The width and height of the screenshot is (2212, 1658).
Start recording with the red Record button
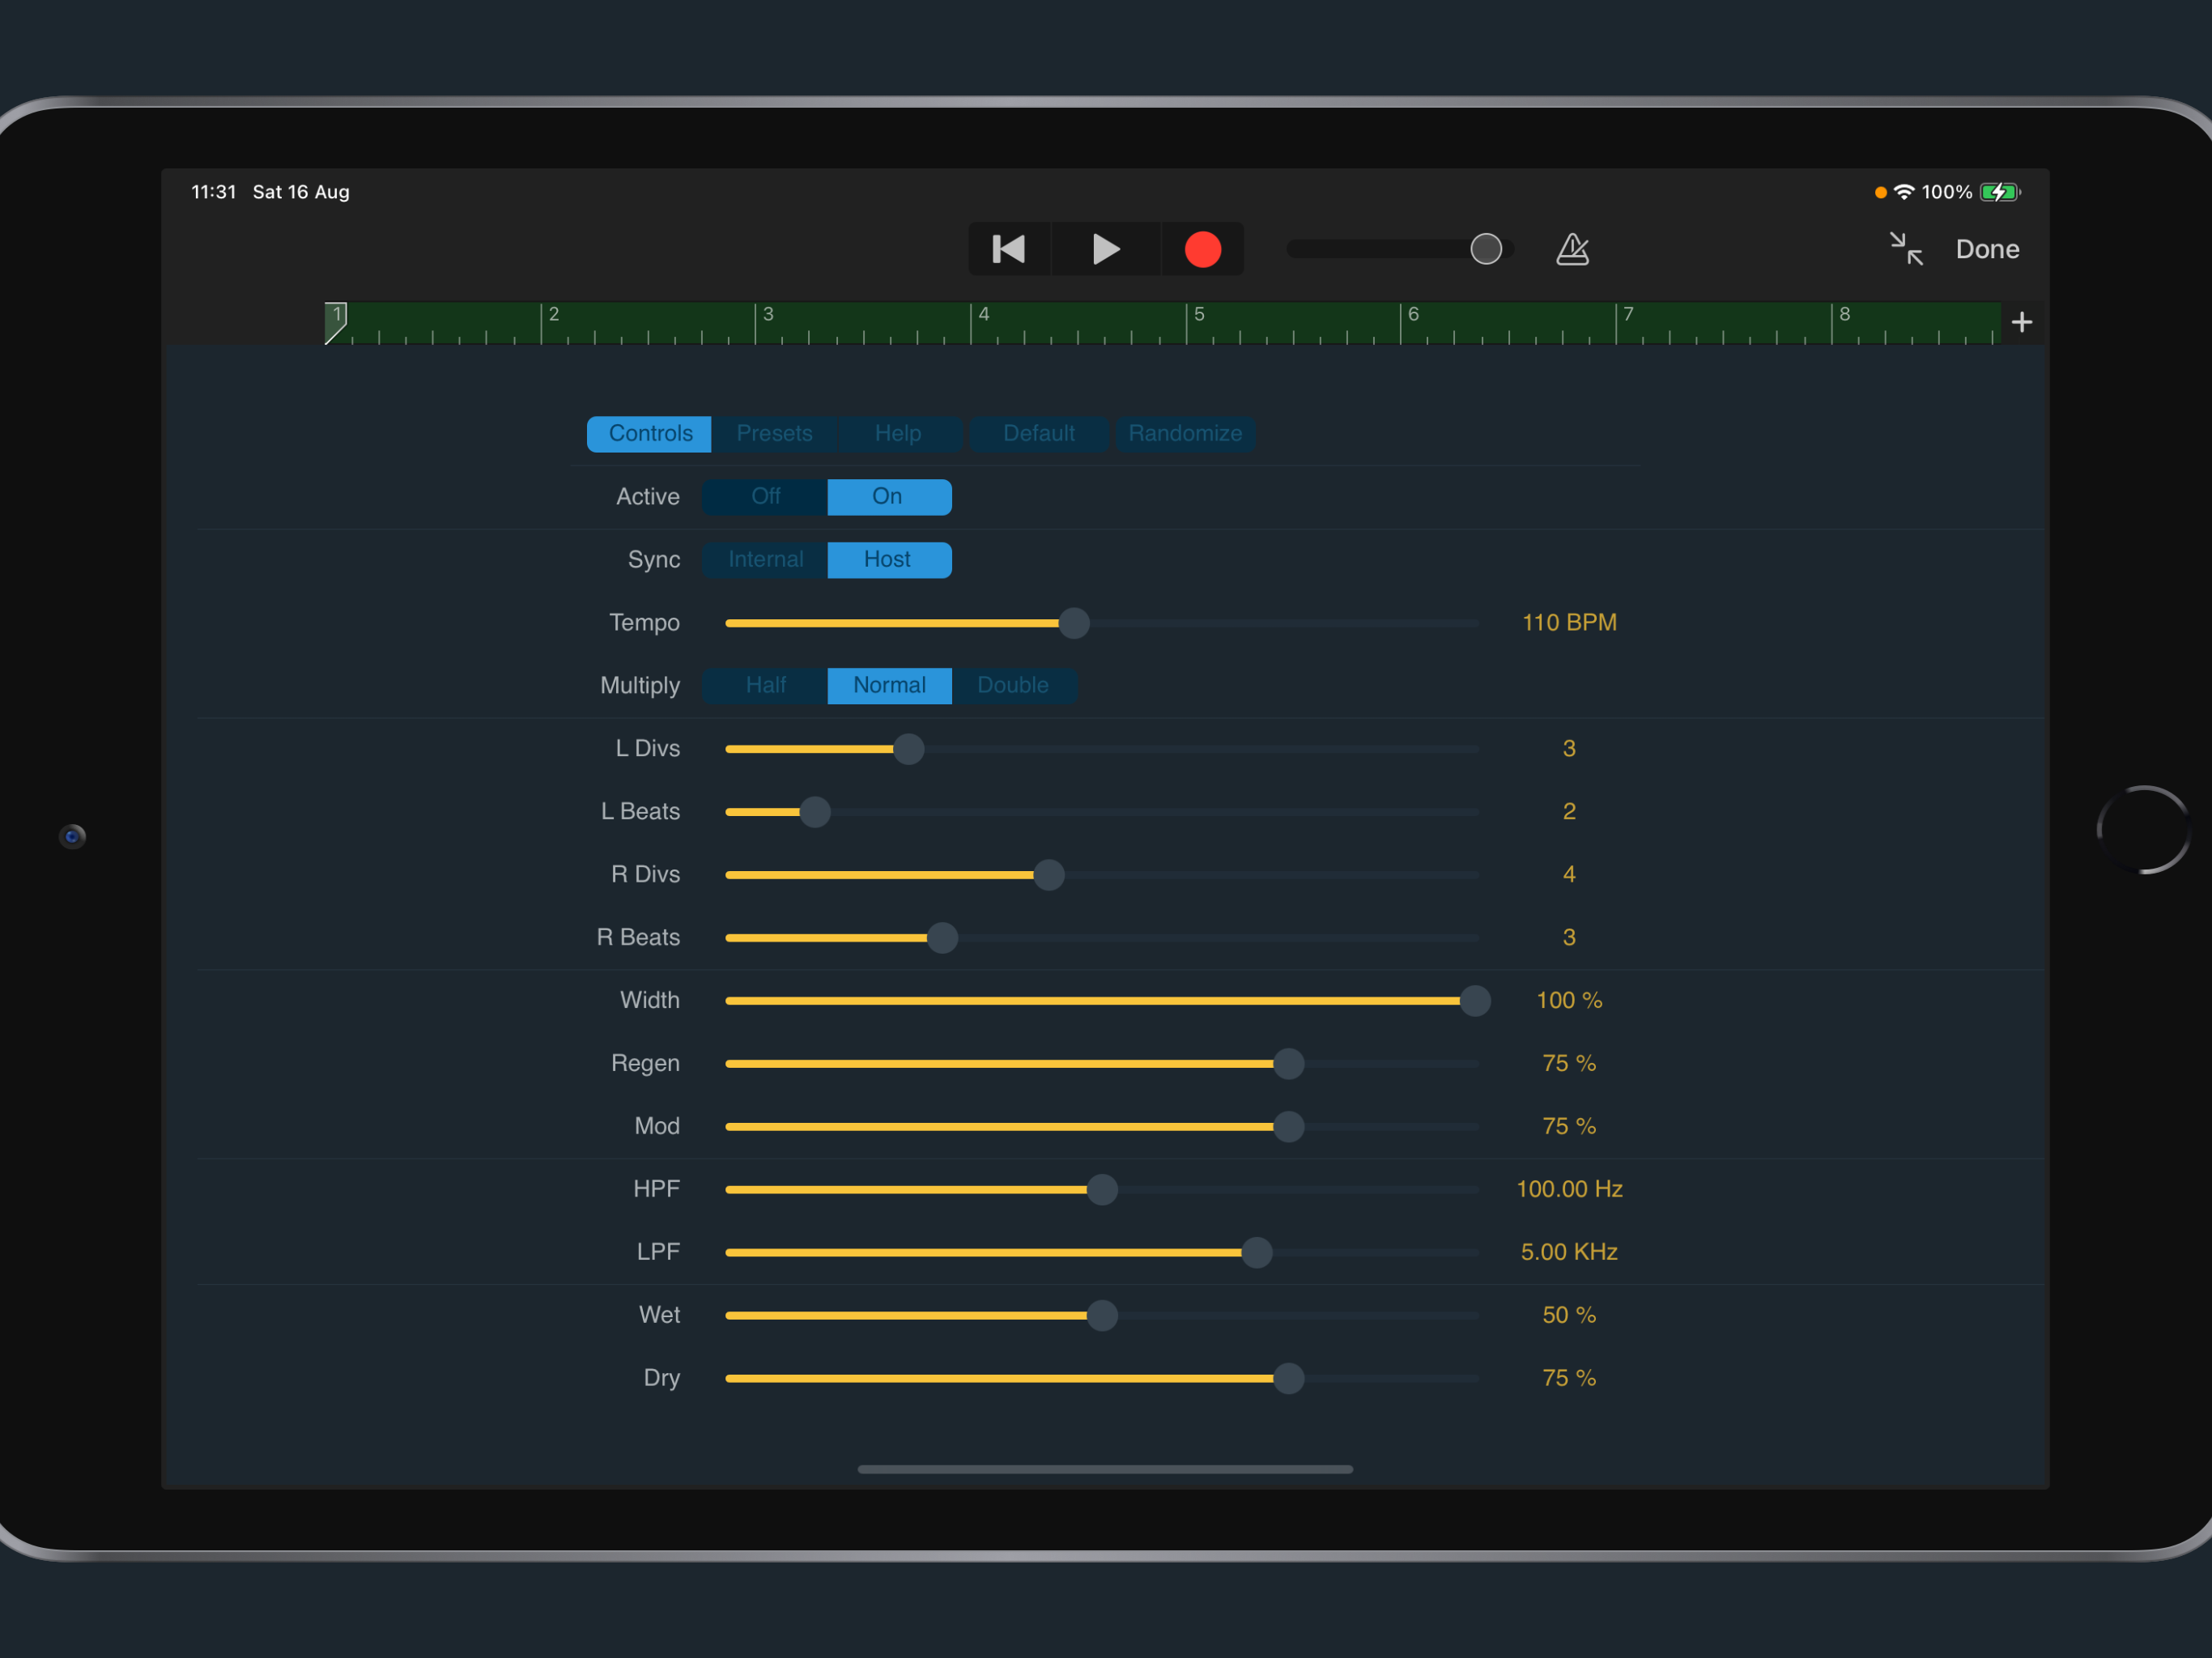(1202, 249)
